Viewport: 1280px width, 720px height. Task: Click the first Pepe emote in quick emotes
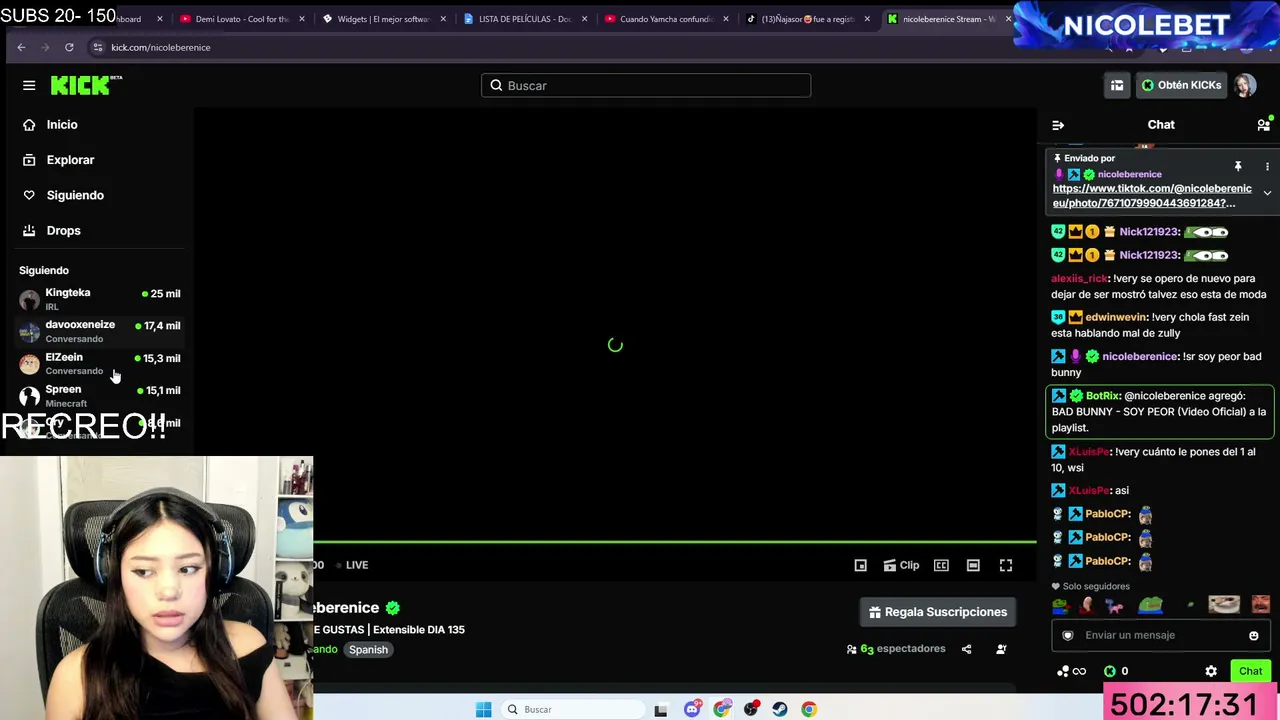coord(1060,605)
